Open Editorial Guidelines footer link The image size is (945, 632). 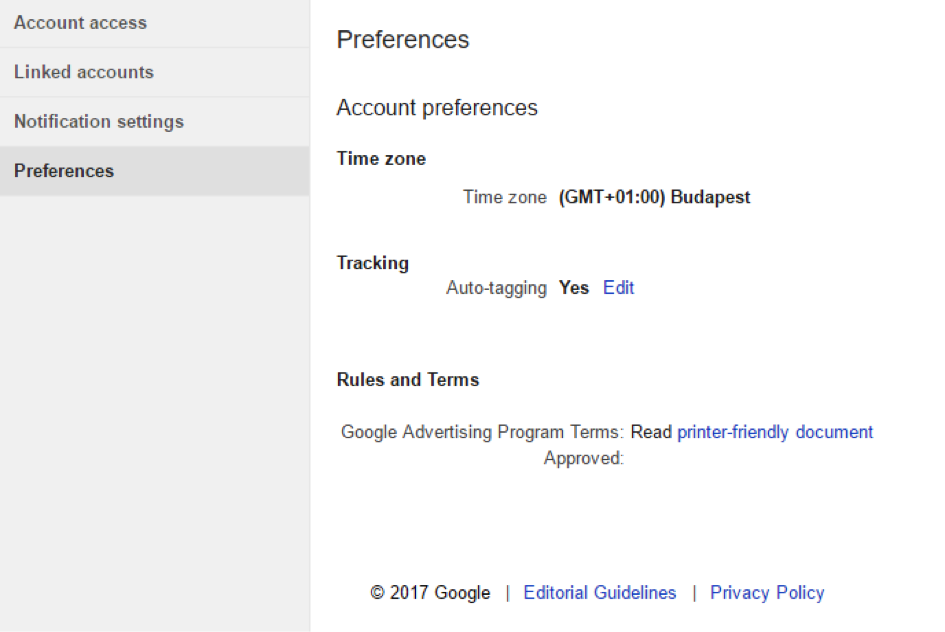click(600, 593)
